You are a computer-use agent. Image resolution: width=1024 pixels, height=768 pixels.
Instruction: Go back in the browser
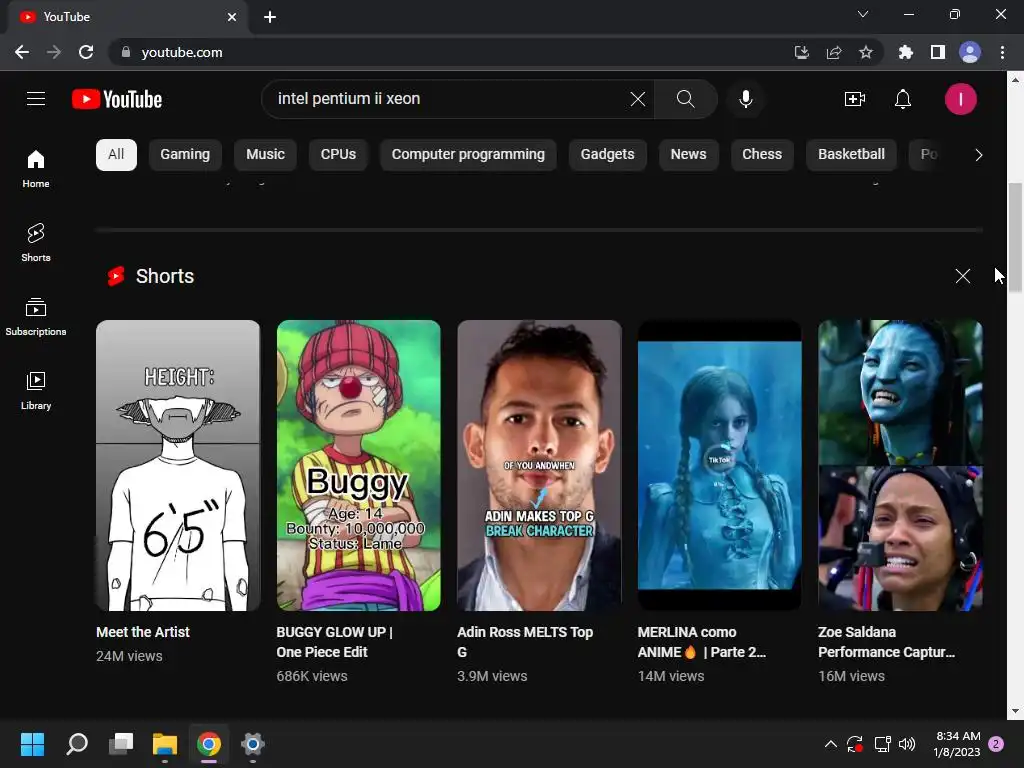[22, 52]
